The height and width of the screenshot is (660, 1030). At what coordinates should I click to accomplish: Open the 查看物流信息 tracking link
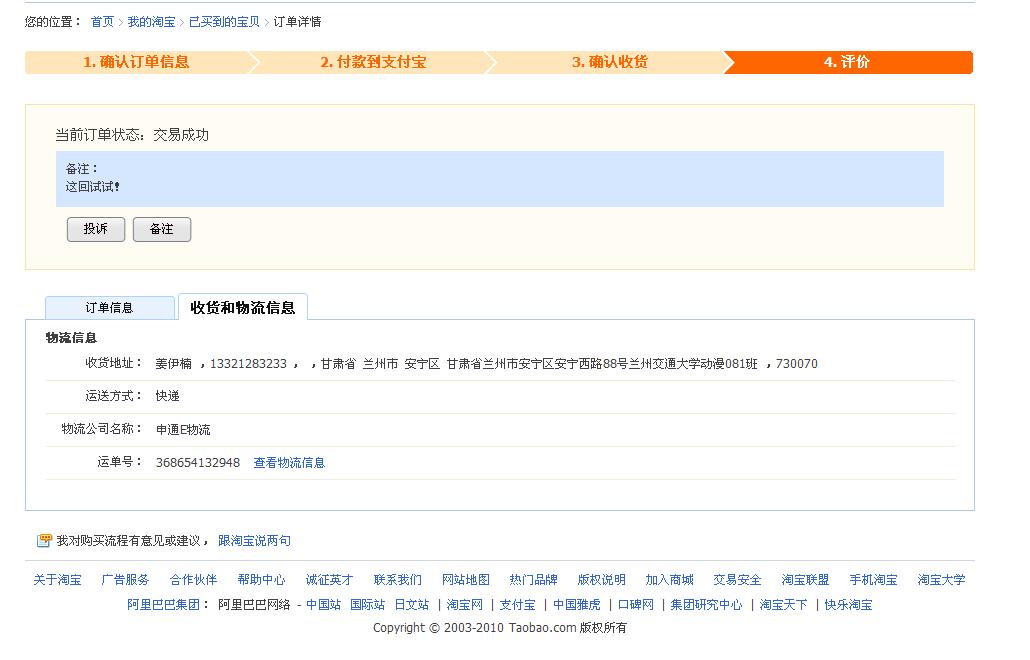289,463
